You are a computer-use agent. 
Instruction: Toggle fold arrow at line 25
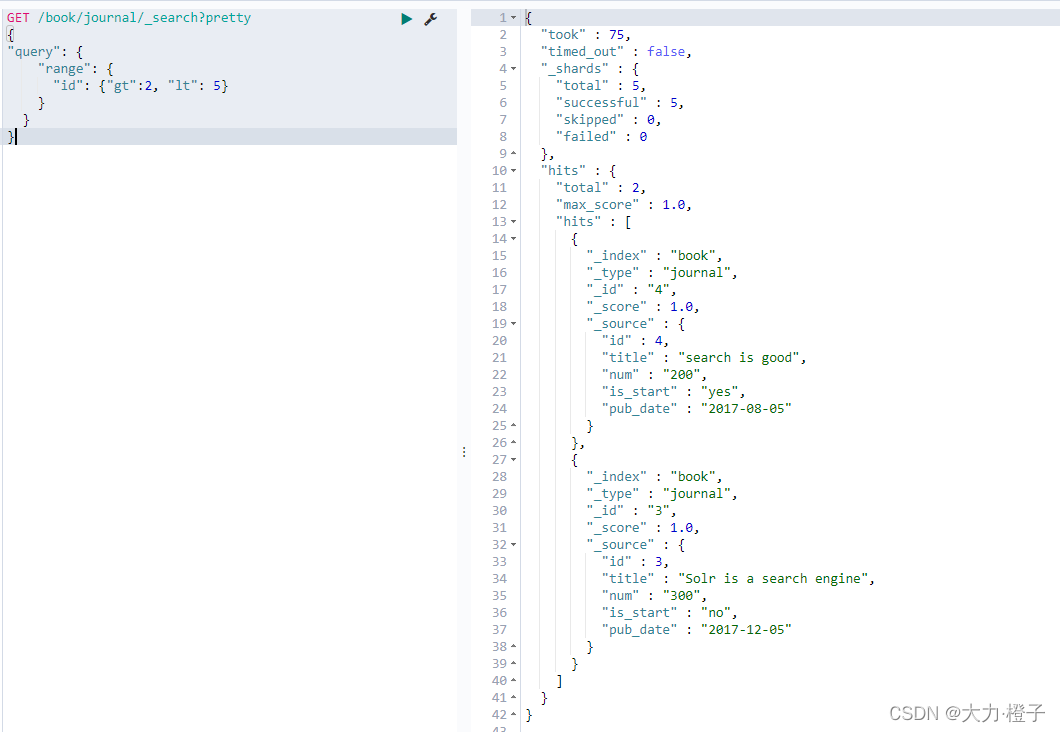coord(514,426)
